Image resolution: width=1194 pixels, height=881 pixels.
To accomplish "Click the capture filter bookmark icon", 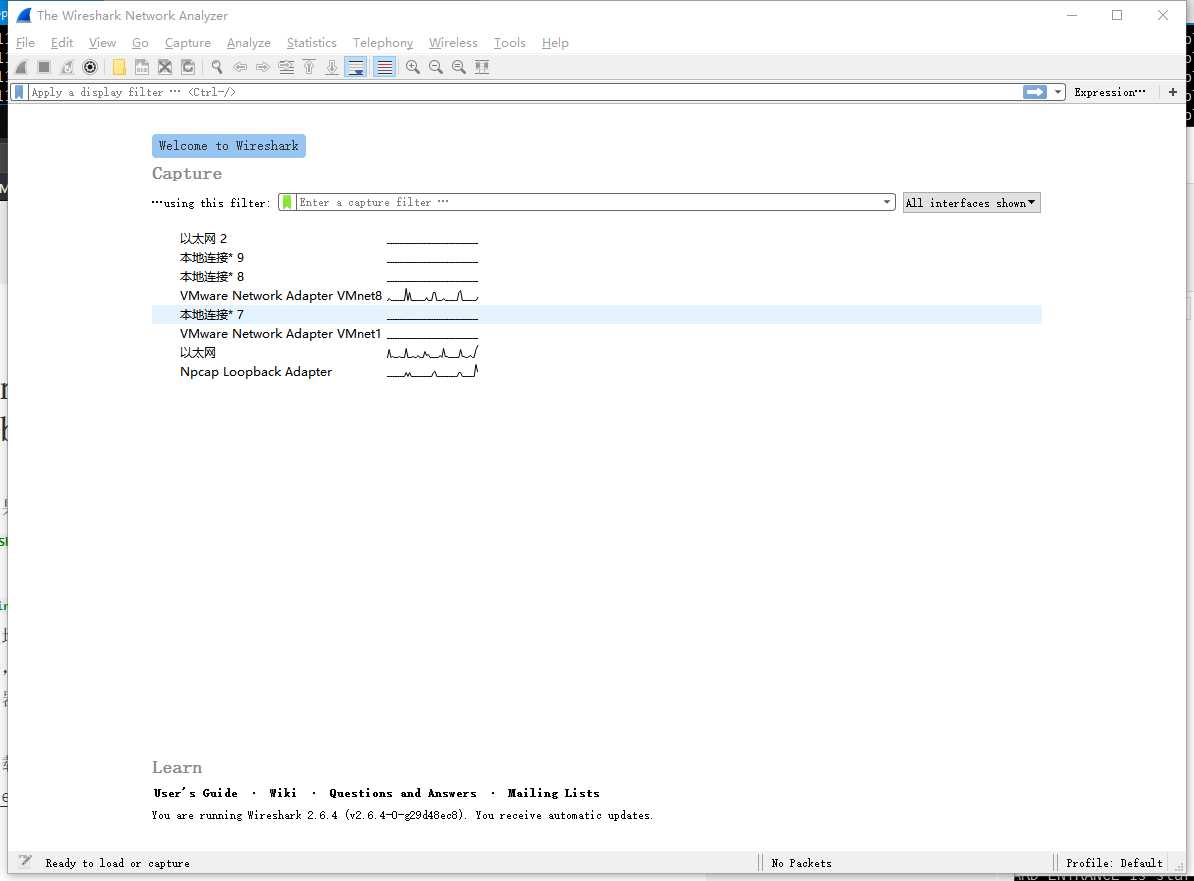I will [287, 203].
